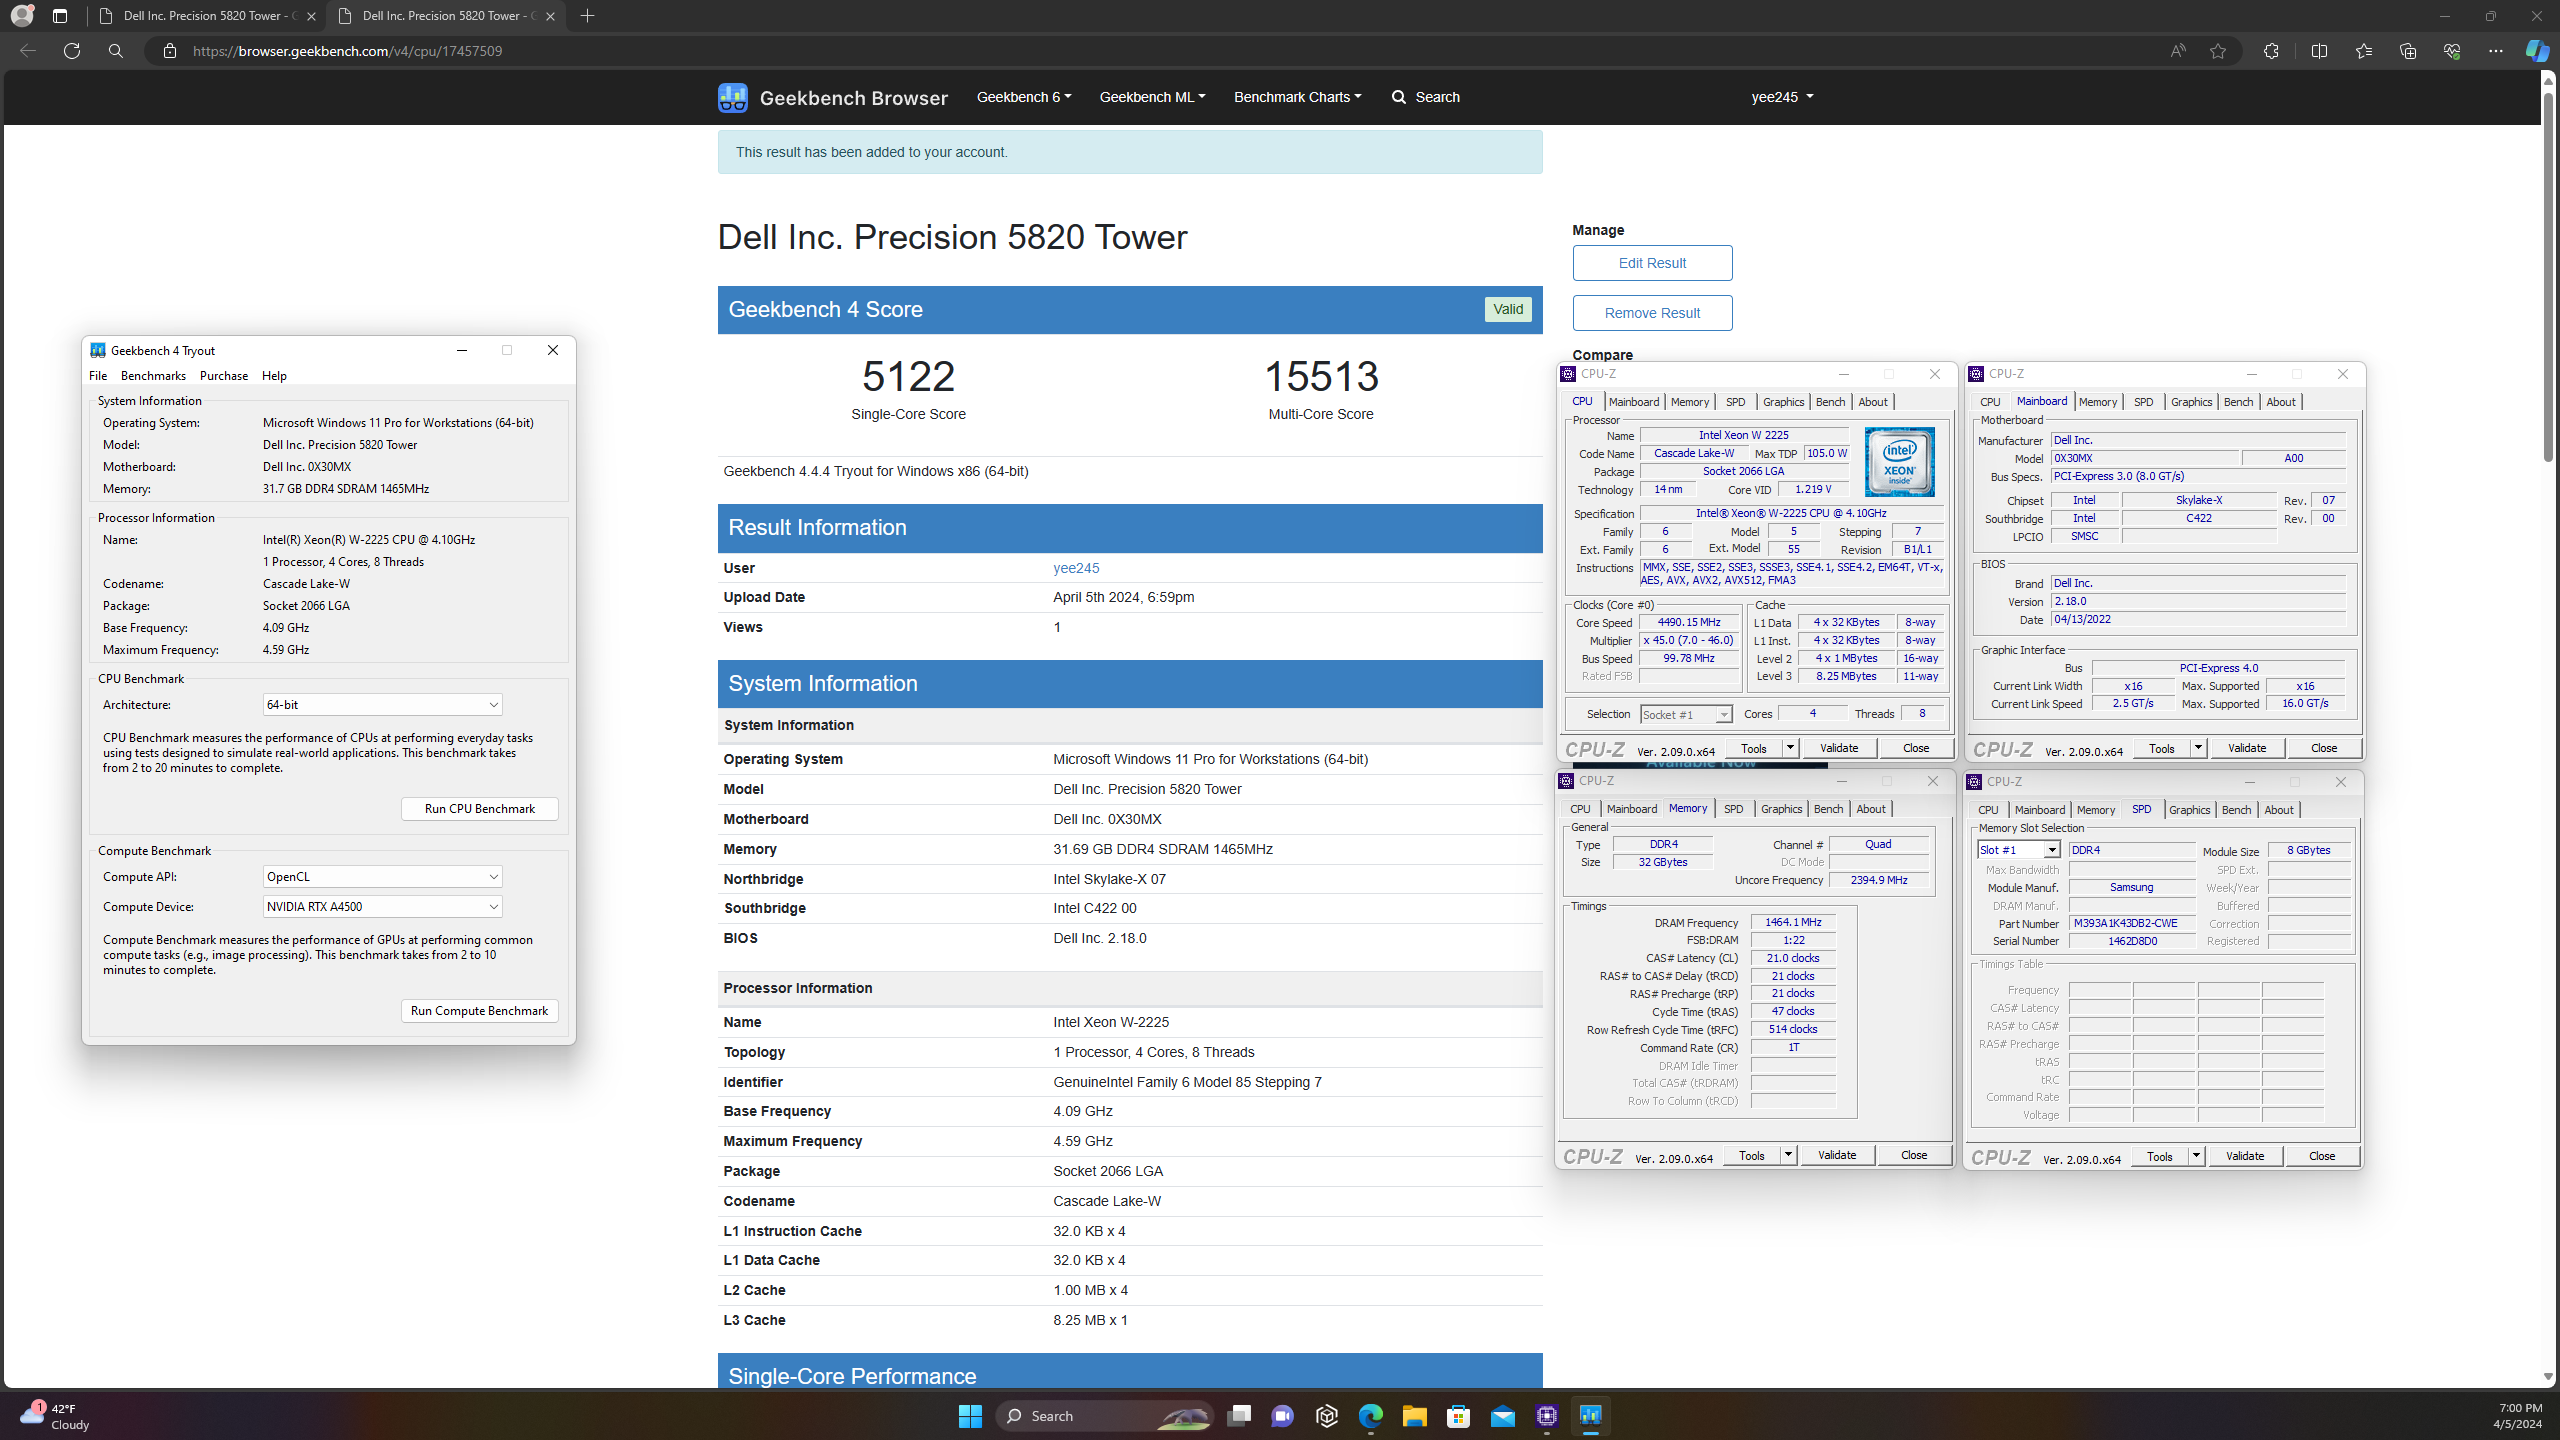
Task: Open the Collections icon in Edge toolbar
Action: (2408, 51)
